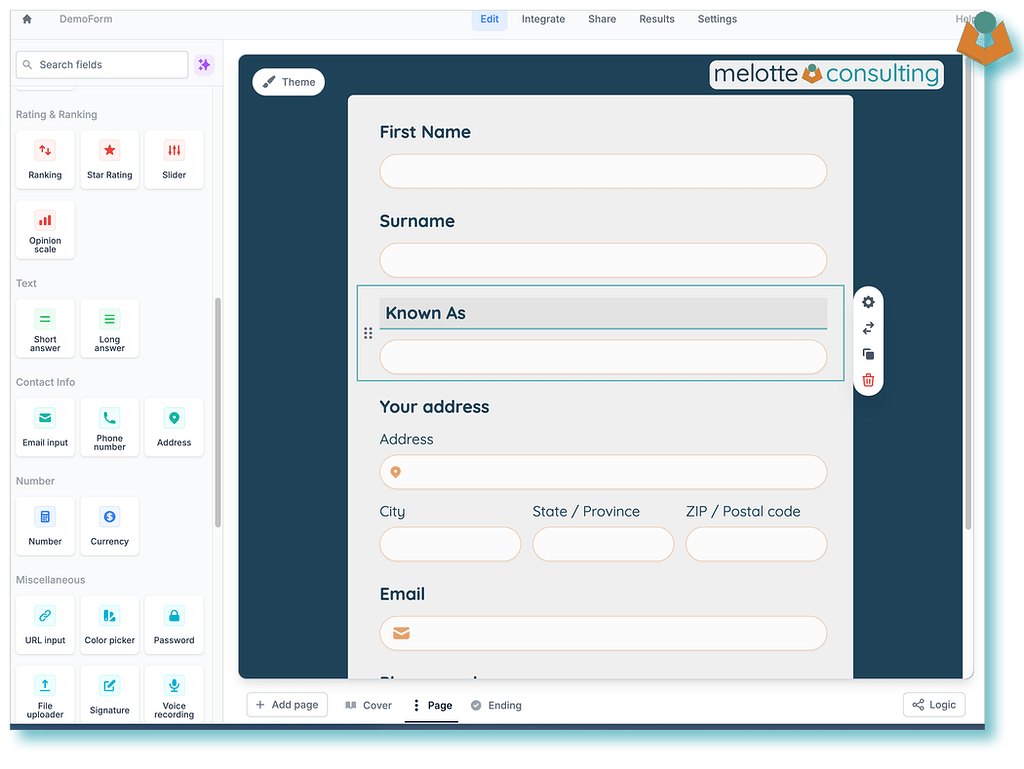The image size is (1024, 769).
Task: Switch to the Cover section
Action: (368, 705)
